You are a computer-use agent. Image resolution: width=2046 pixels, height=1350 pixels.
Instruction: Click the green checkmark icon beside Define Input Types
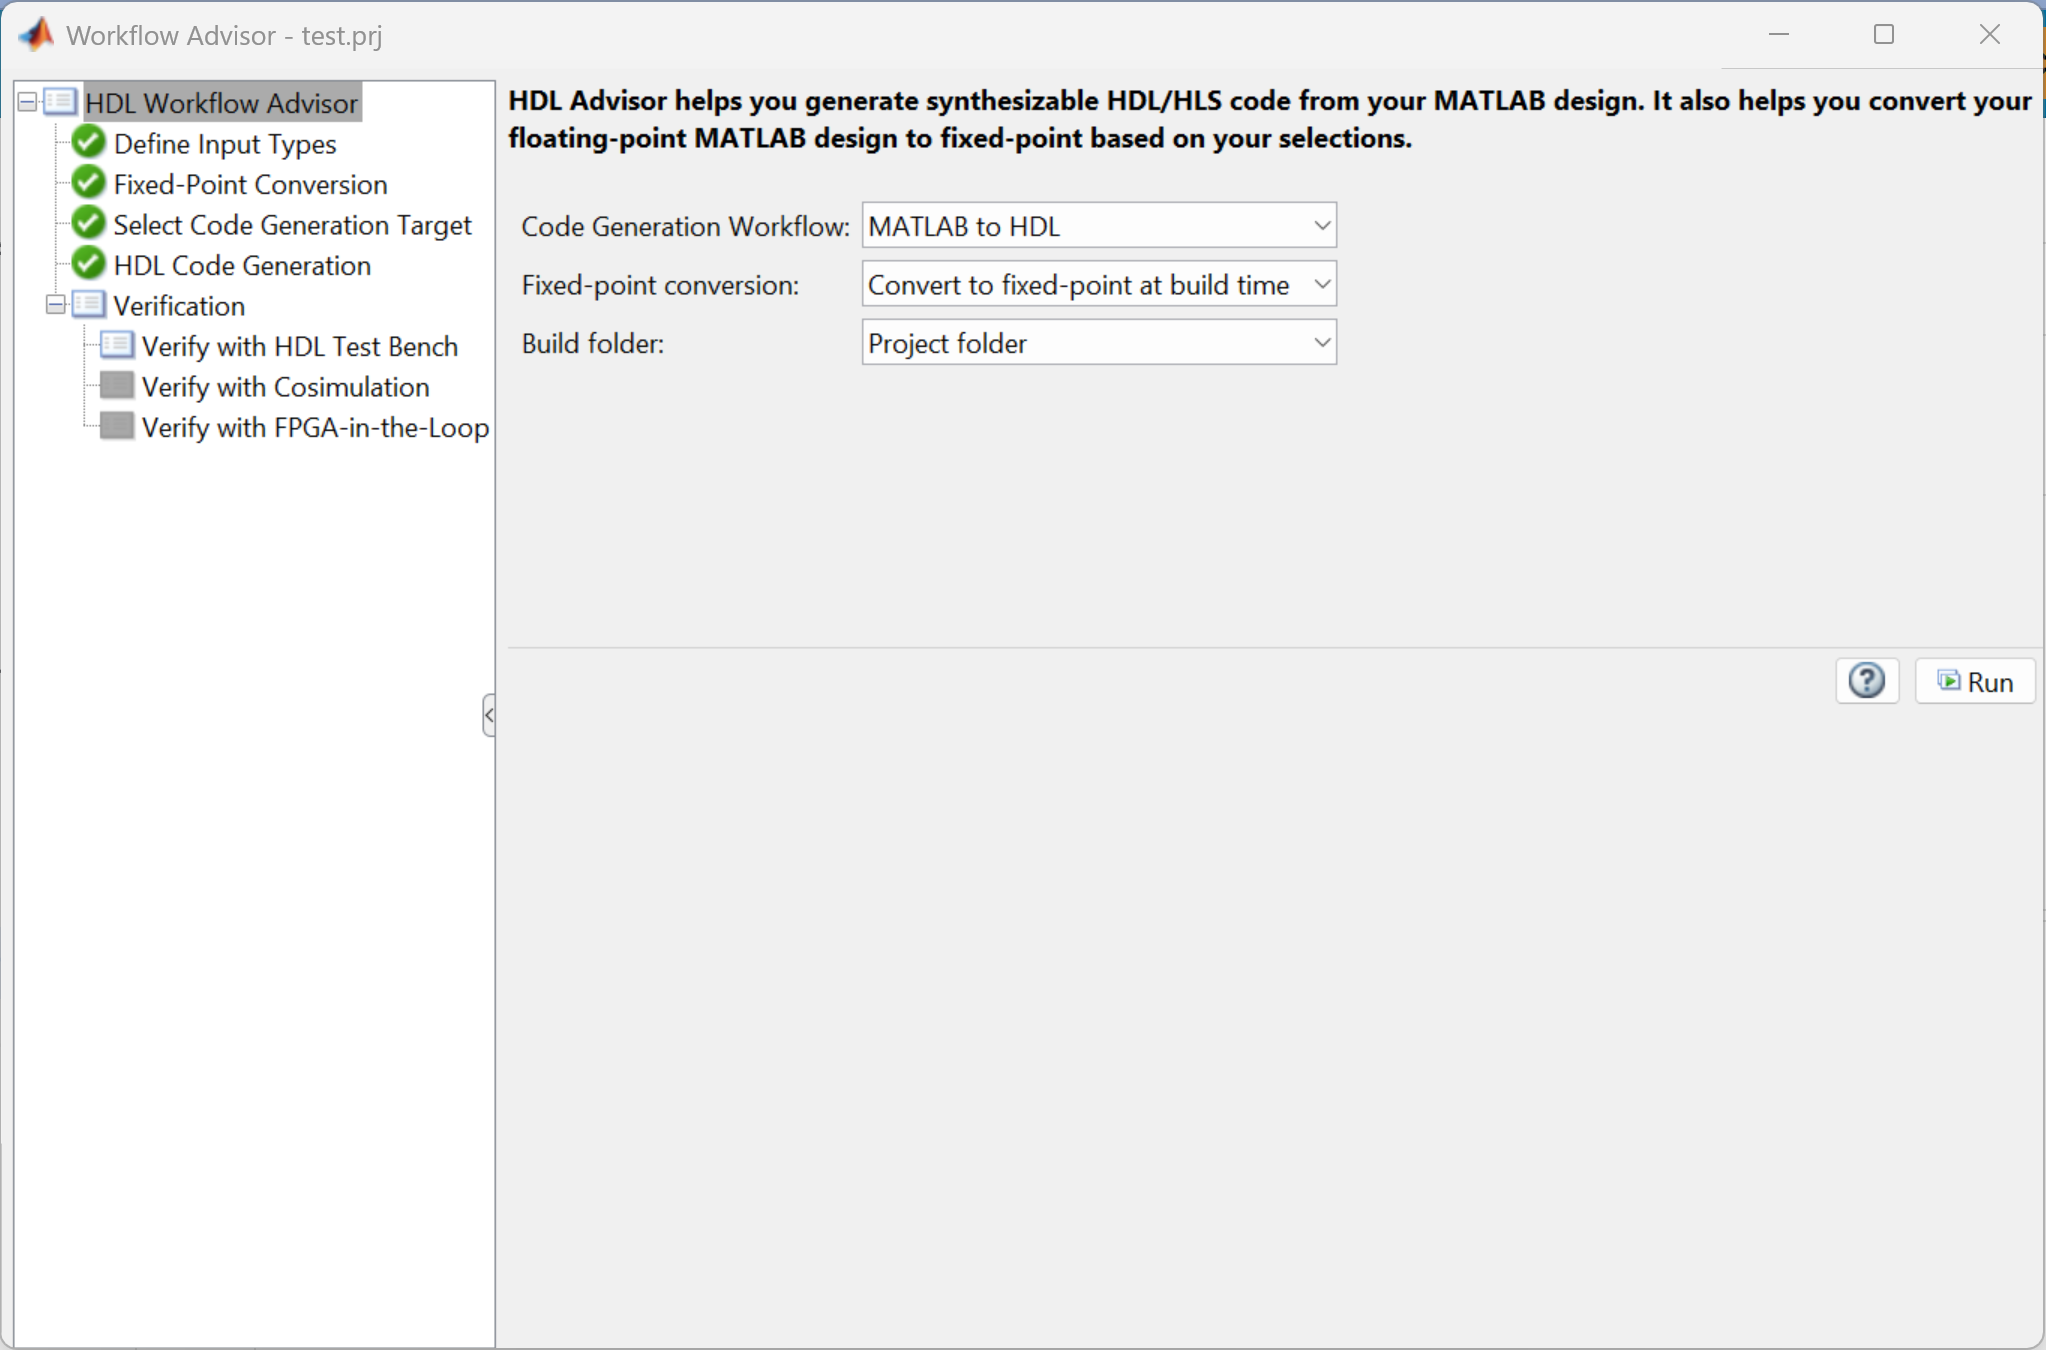click(x=86, y=141)
